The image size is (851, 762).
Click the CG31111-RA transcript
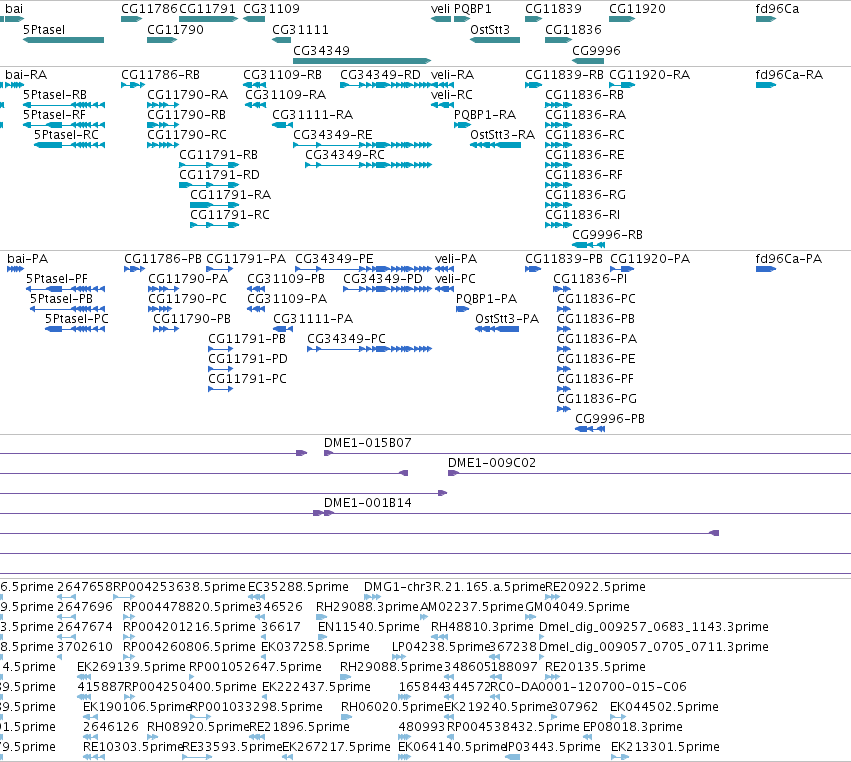[282, 125]
